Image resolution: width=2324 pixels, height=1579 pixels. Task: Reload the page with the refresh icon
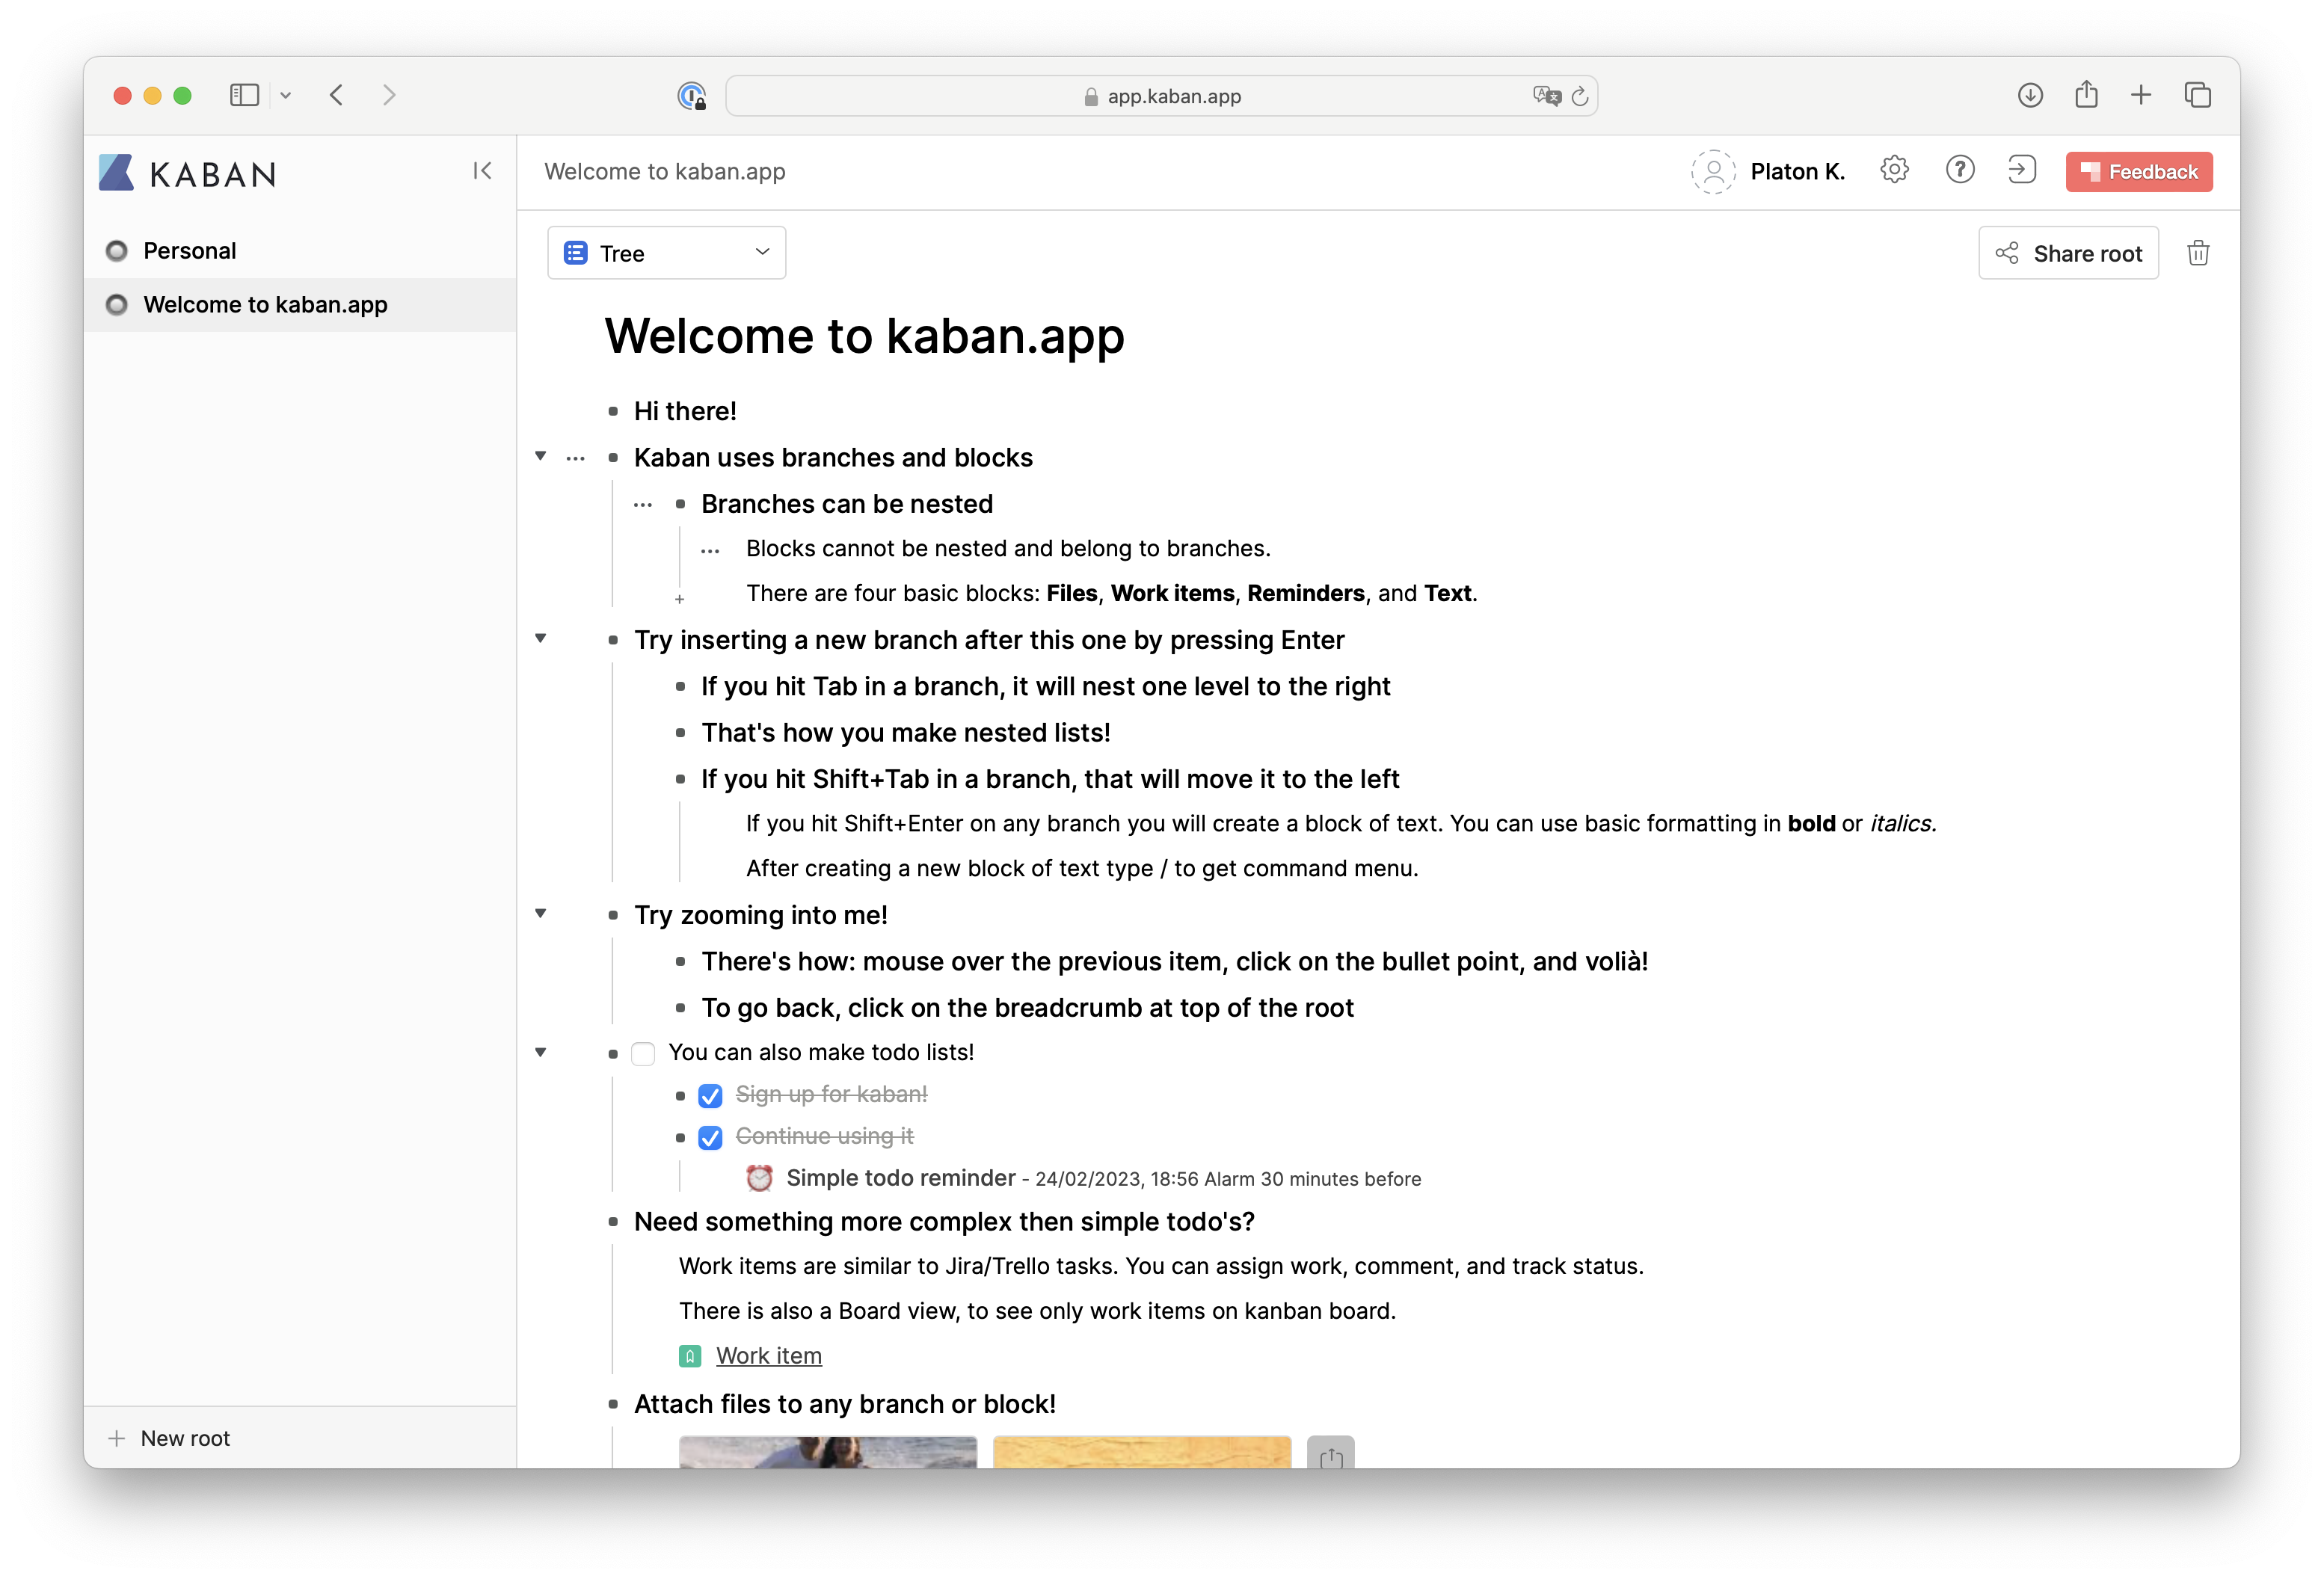tap(1580, 96)
